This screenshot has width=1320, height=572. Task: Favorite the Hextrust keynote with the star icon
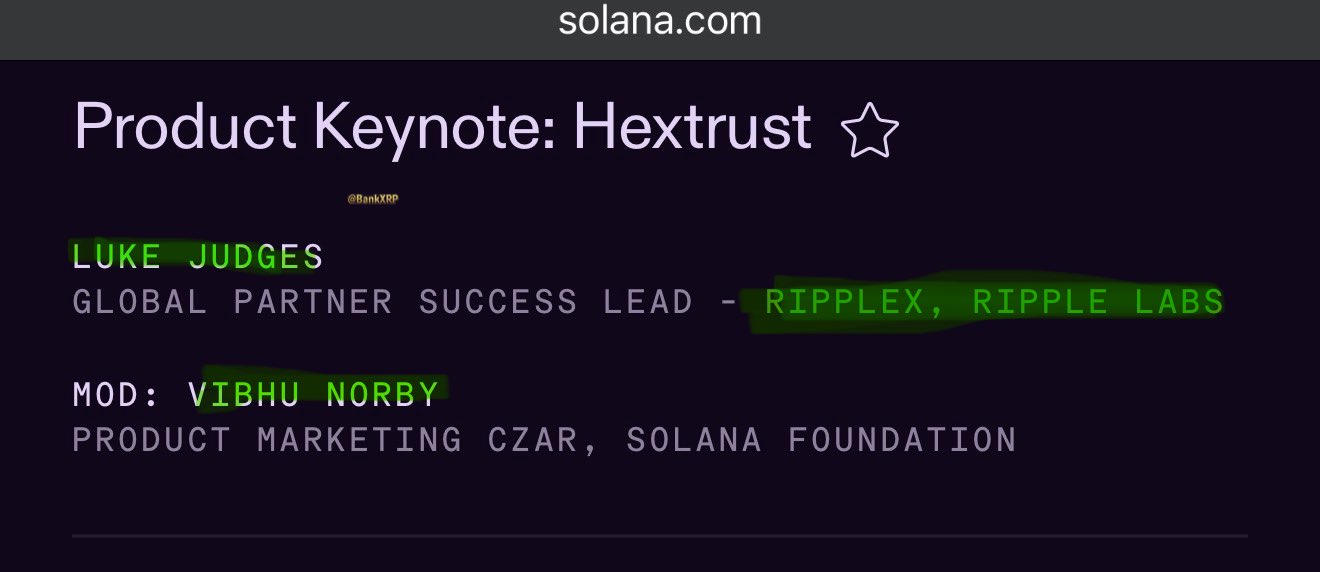[869, 132]
